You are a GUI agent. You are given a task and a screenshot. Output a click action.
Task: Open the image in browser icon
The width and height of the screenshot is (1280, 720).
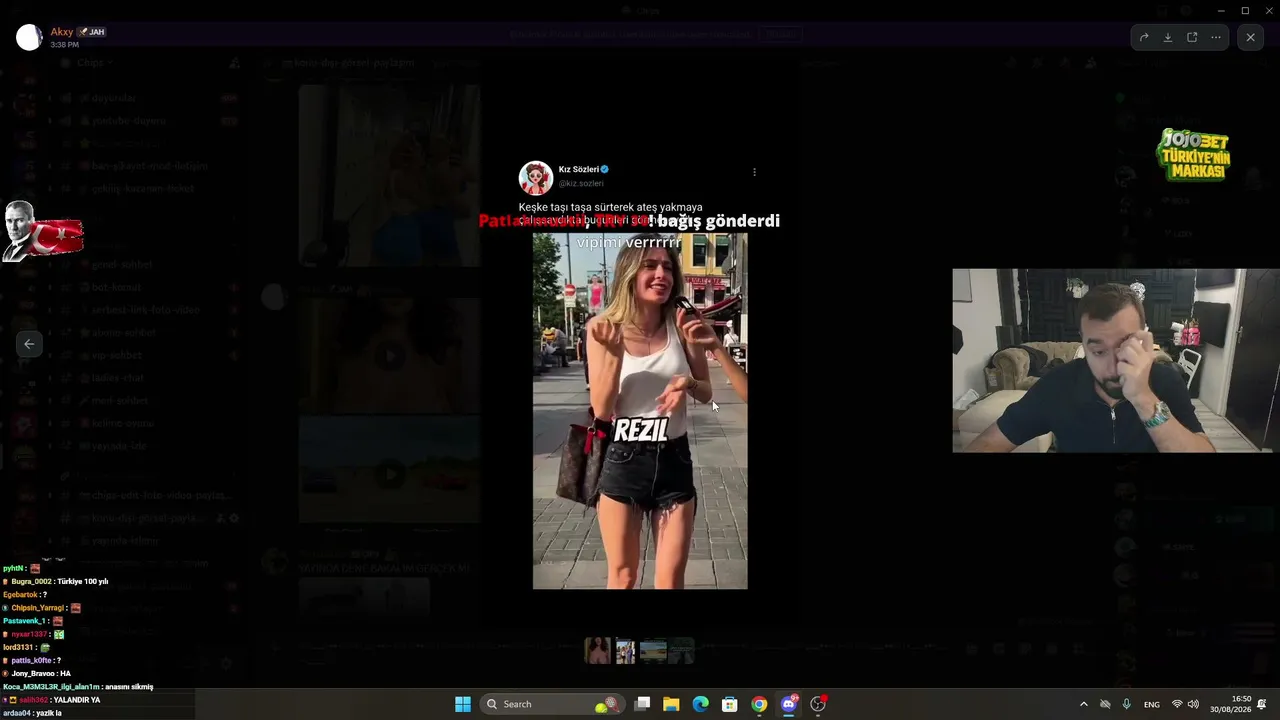pos(1192,37)
